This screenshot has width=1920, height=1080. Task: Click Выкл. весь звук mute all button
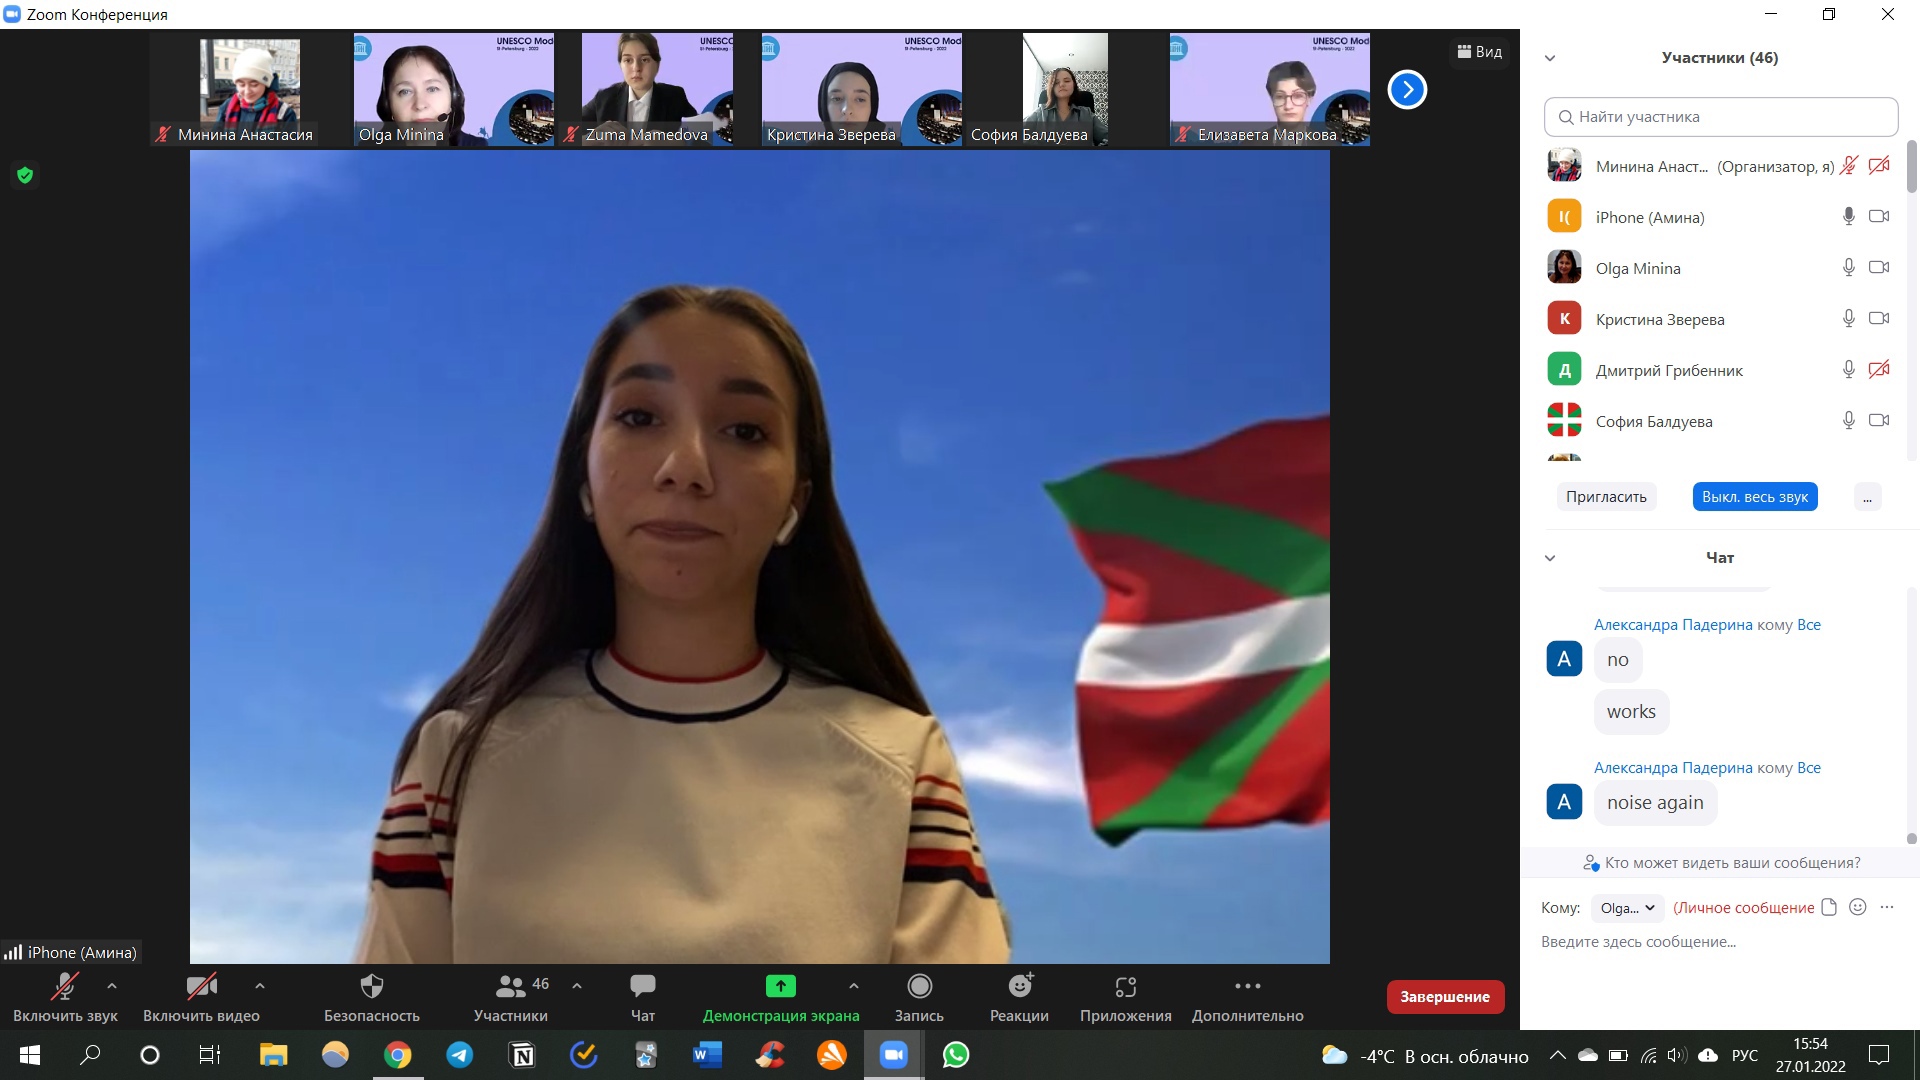pyautogui.click(x=1755, y=497)
